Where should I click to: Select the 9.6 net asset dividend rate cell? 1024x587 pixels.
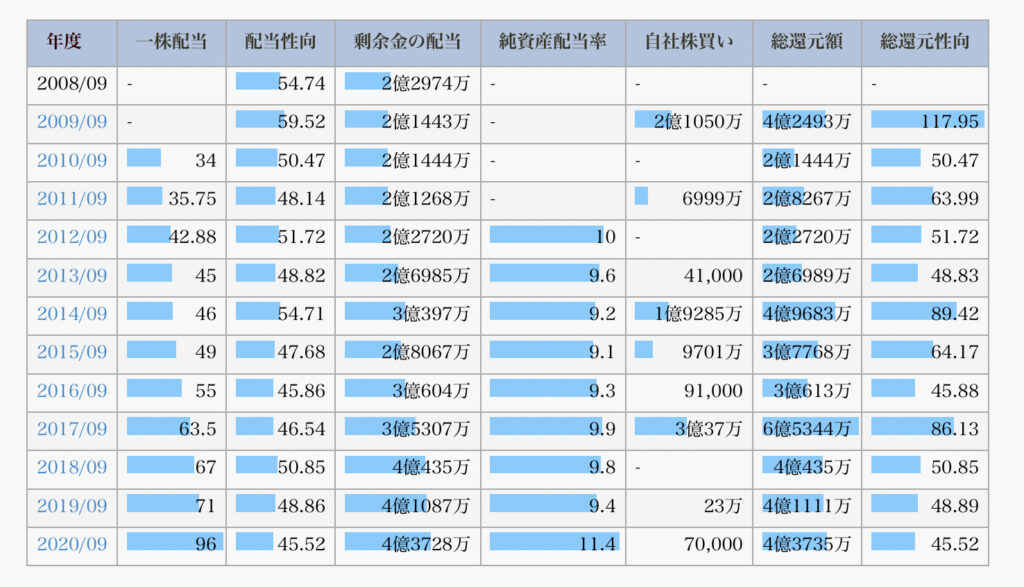coord(553,277)
